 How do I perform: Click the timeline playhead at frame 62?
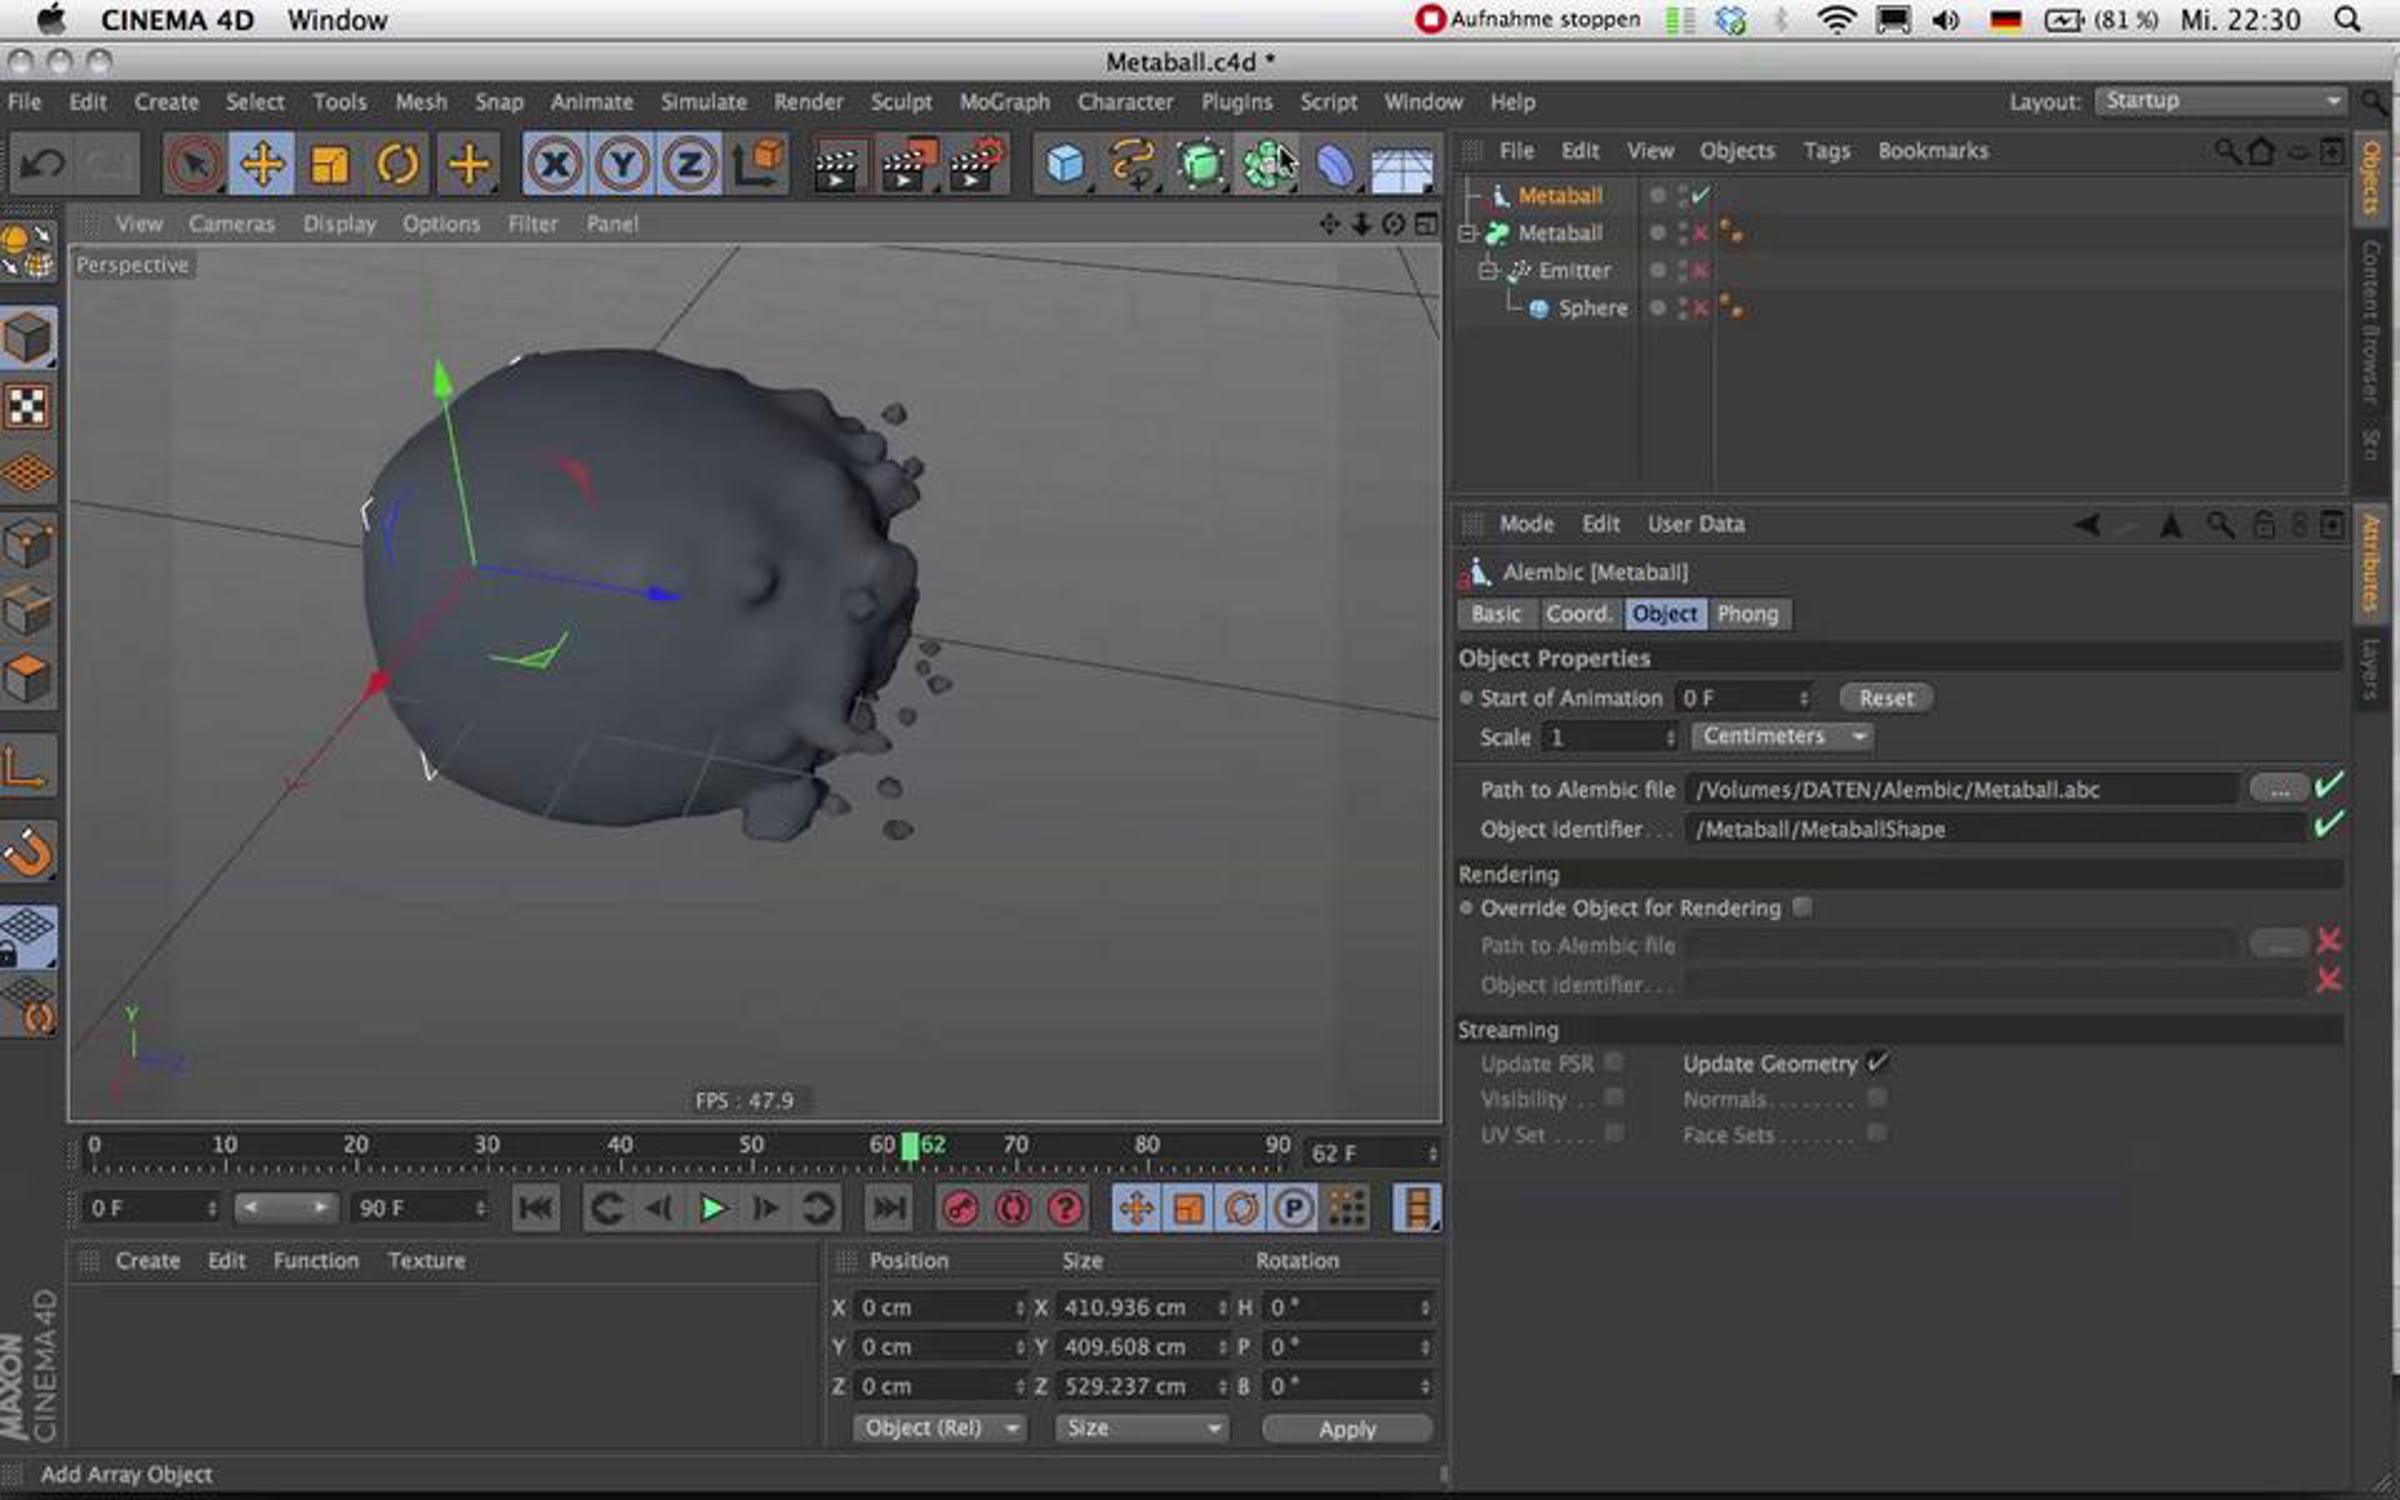coord(910,1146)
